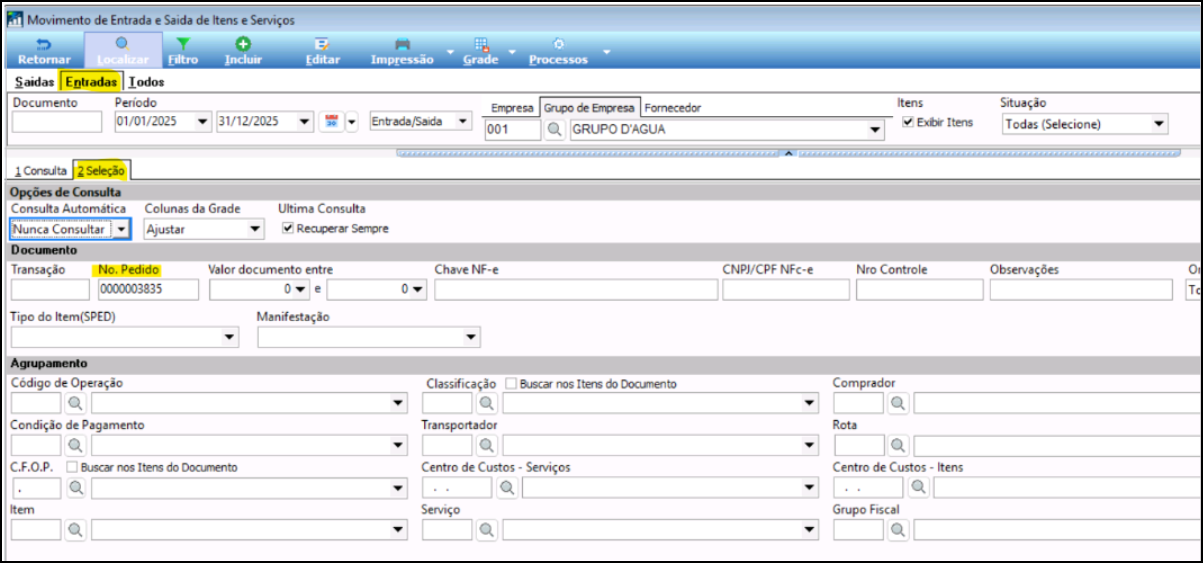Switch to the Todos tab
The width and height of the screenshot is (1203, 563).
click(147, 82)
